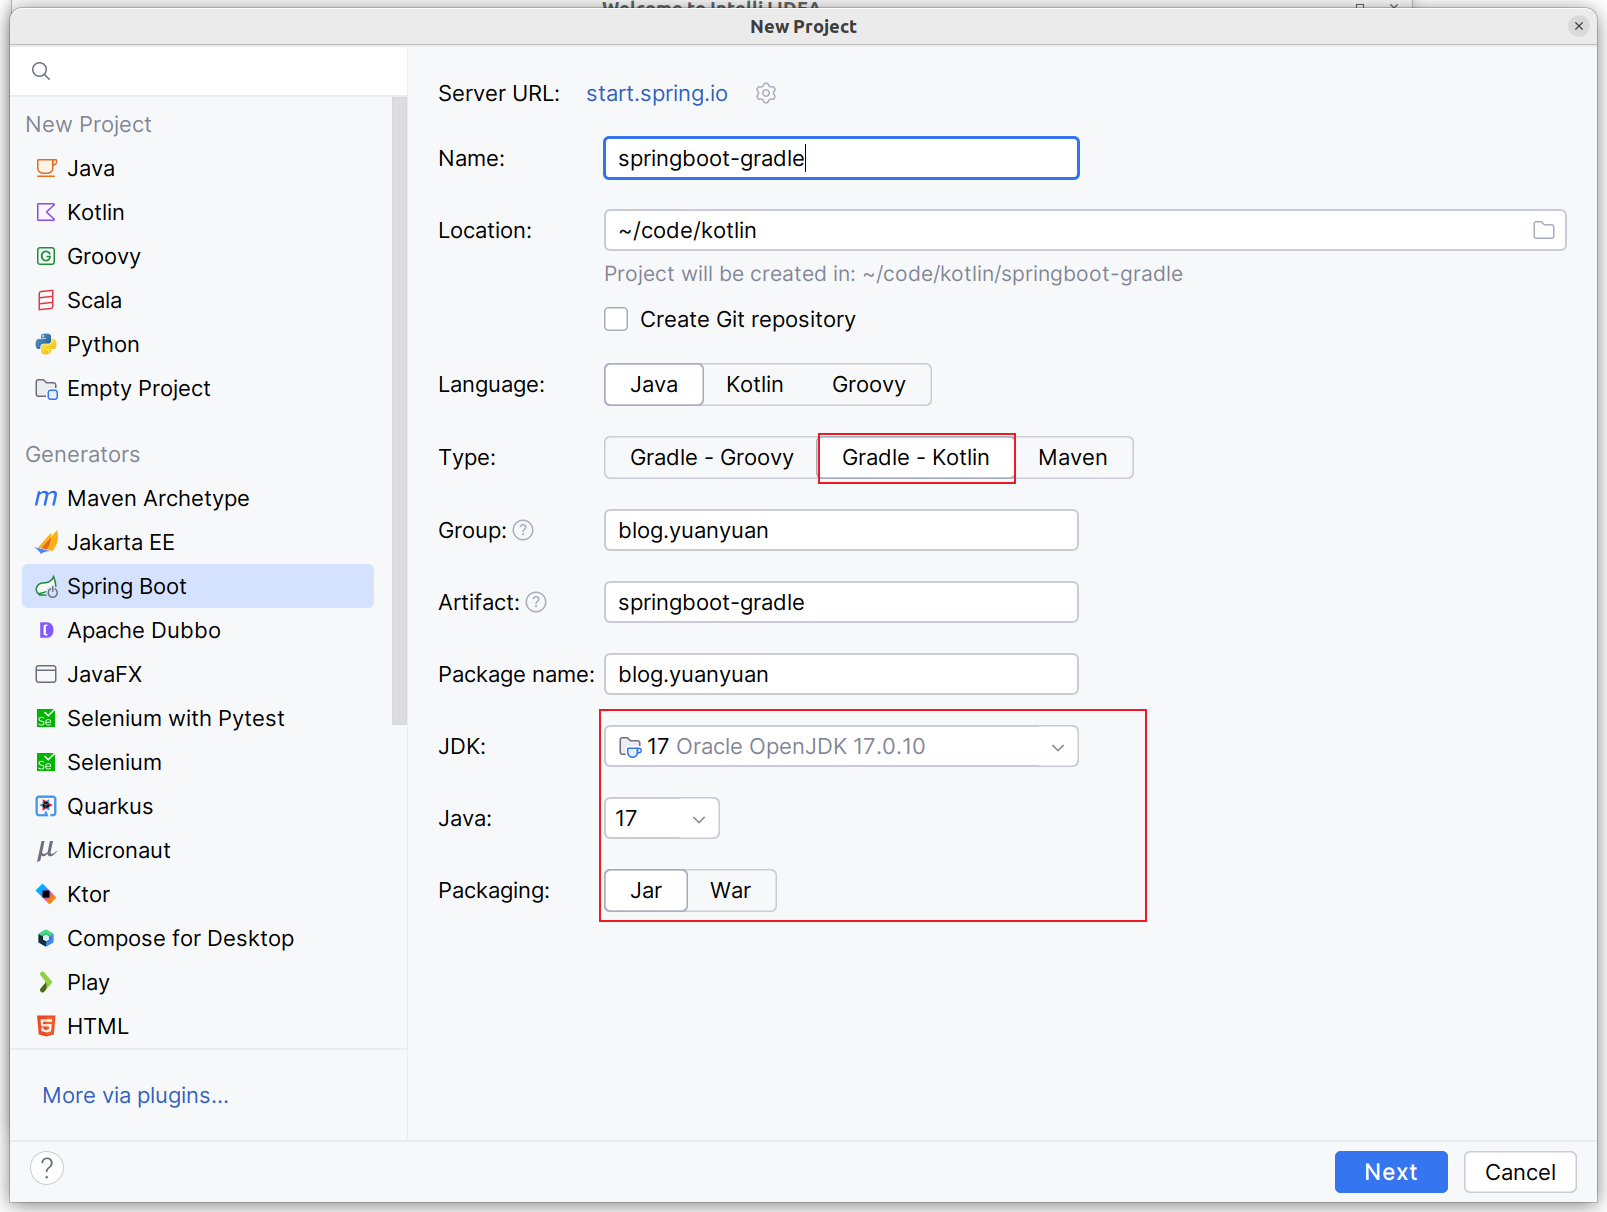Open the Java version dropdown
1607x1212 pixels.
pyautogui.click(x=698, y=819)
